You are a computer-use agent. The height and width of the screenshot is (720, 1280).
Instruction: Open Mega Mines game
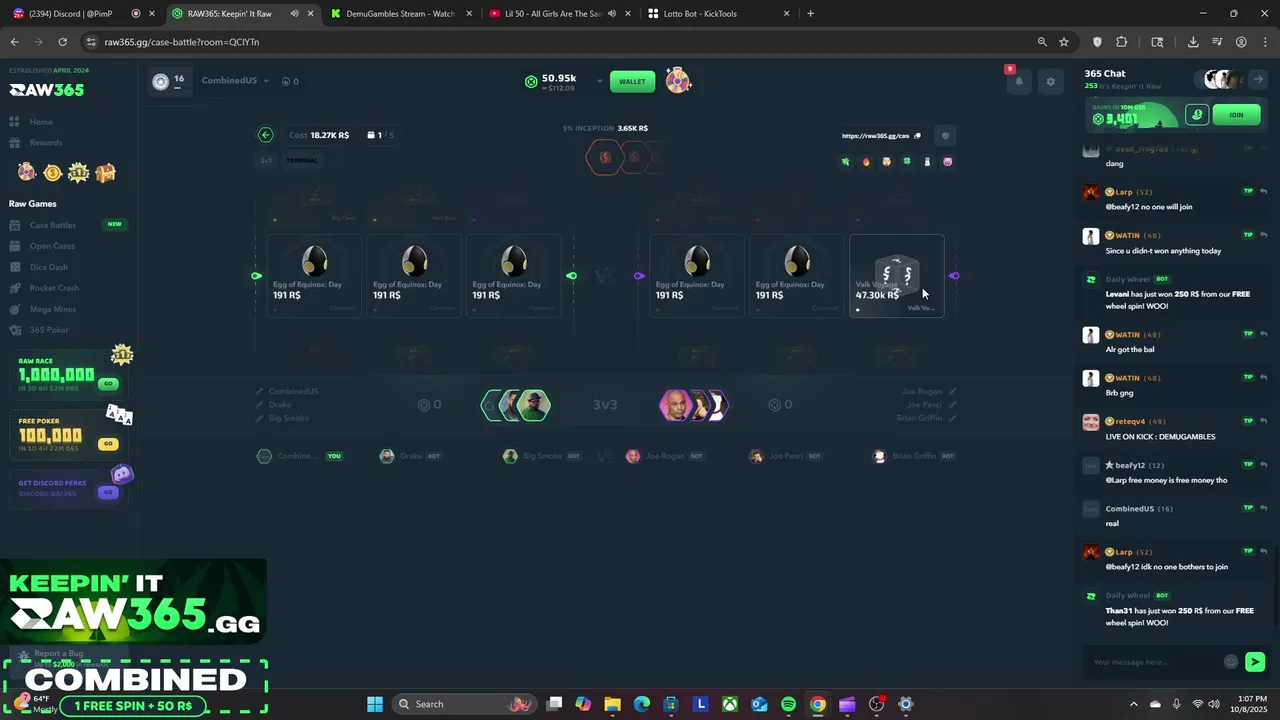(x=53, y=309)
